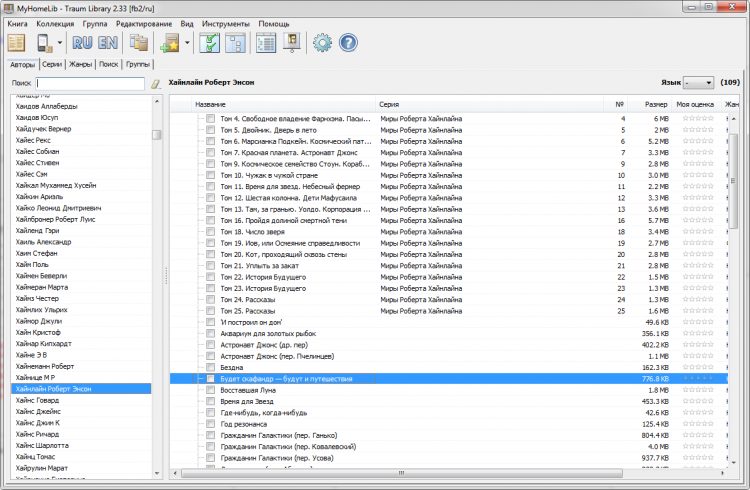Open settings gear icon
This screenshot has height=490, width=750.
click(322, 43)
